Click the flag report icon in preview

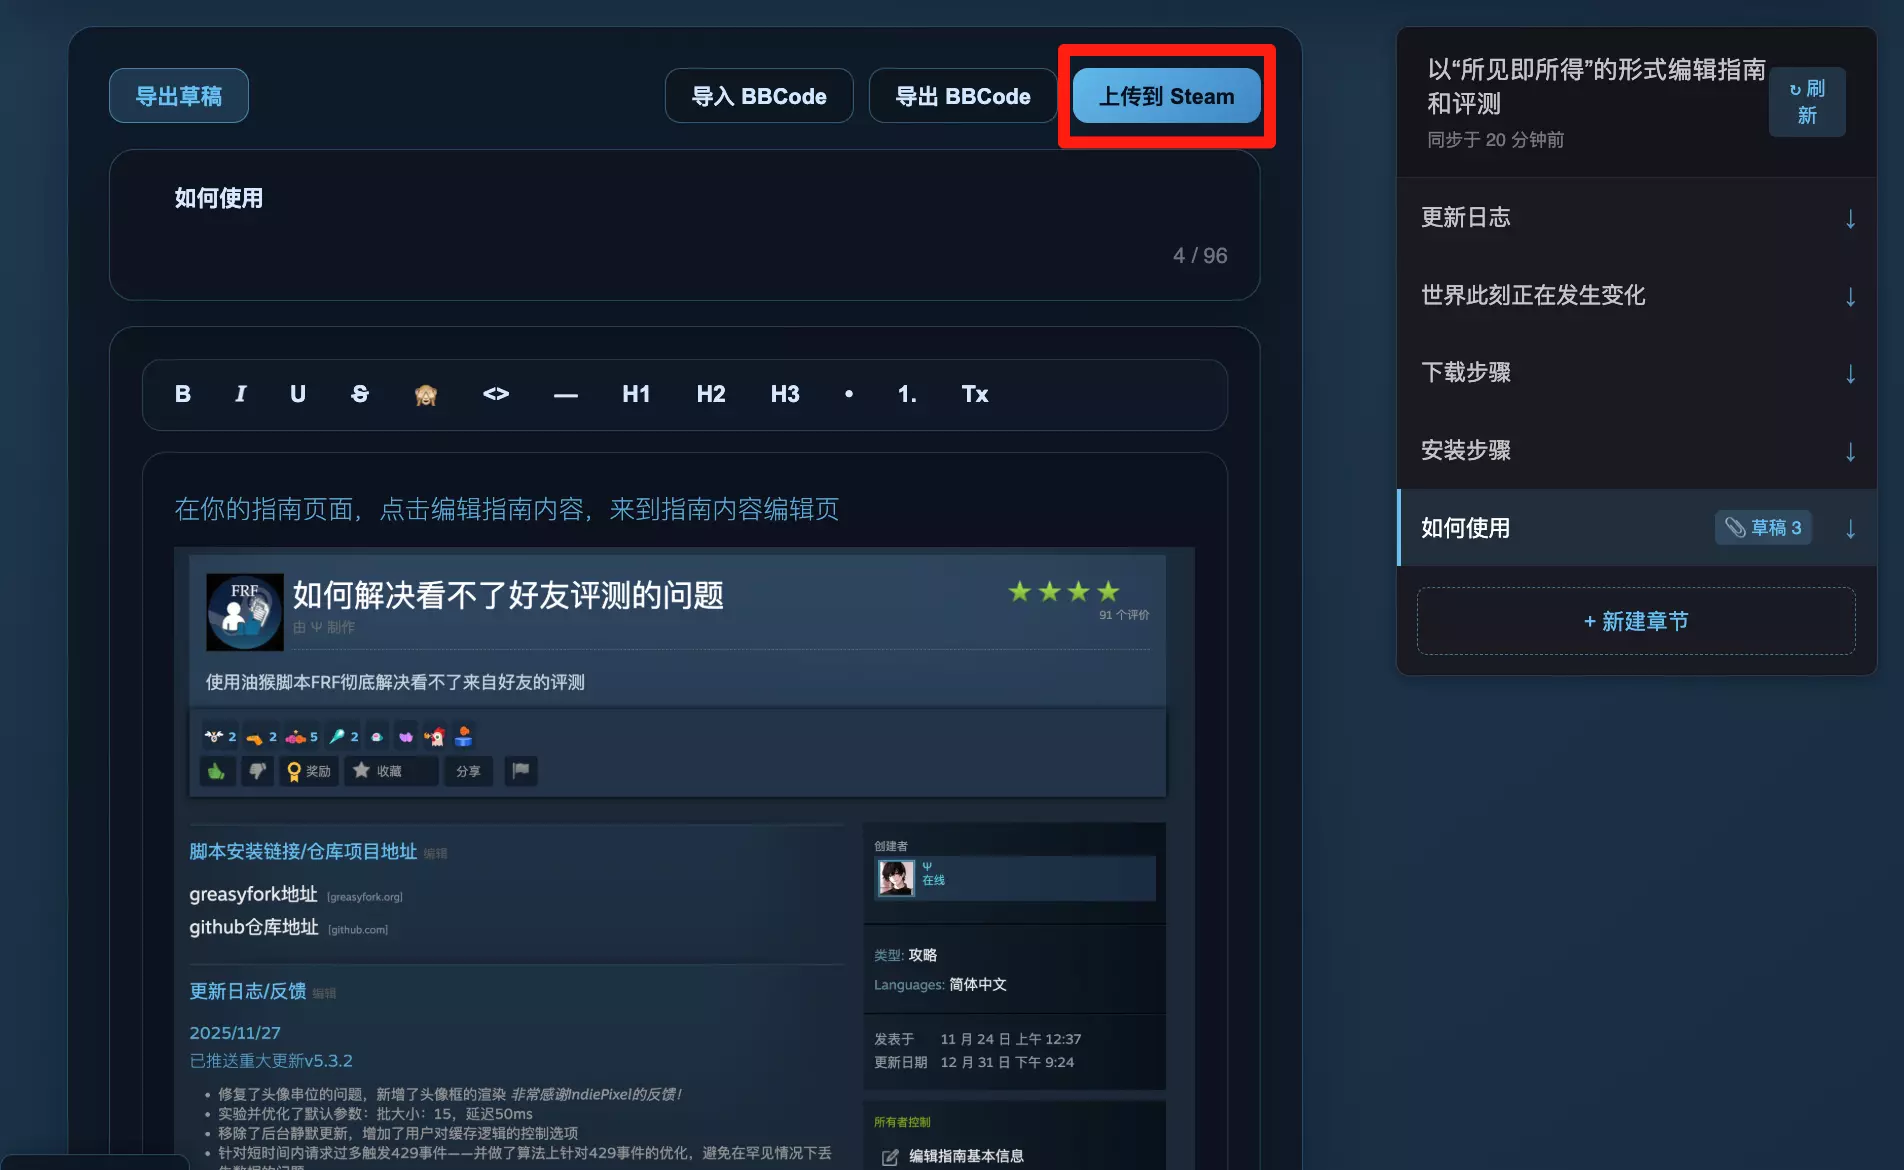click(x=521, y=771)
